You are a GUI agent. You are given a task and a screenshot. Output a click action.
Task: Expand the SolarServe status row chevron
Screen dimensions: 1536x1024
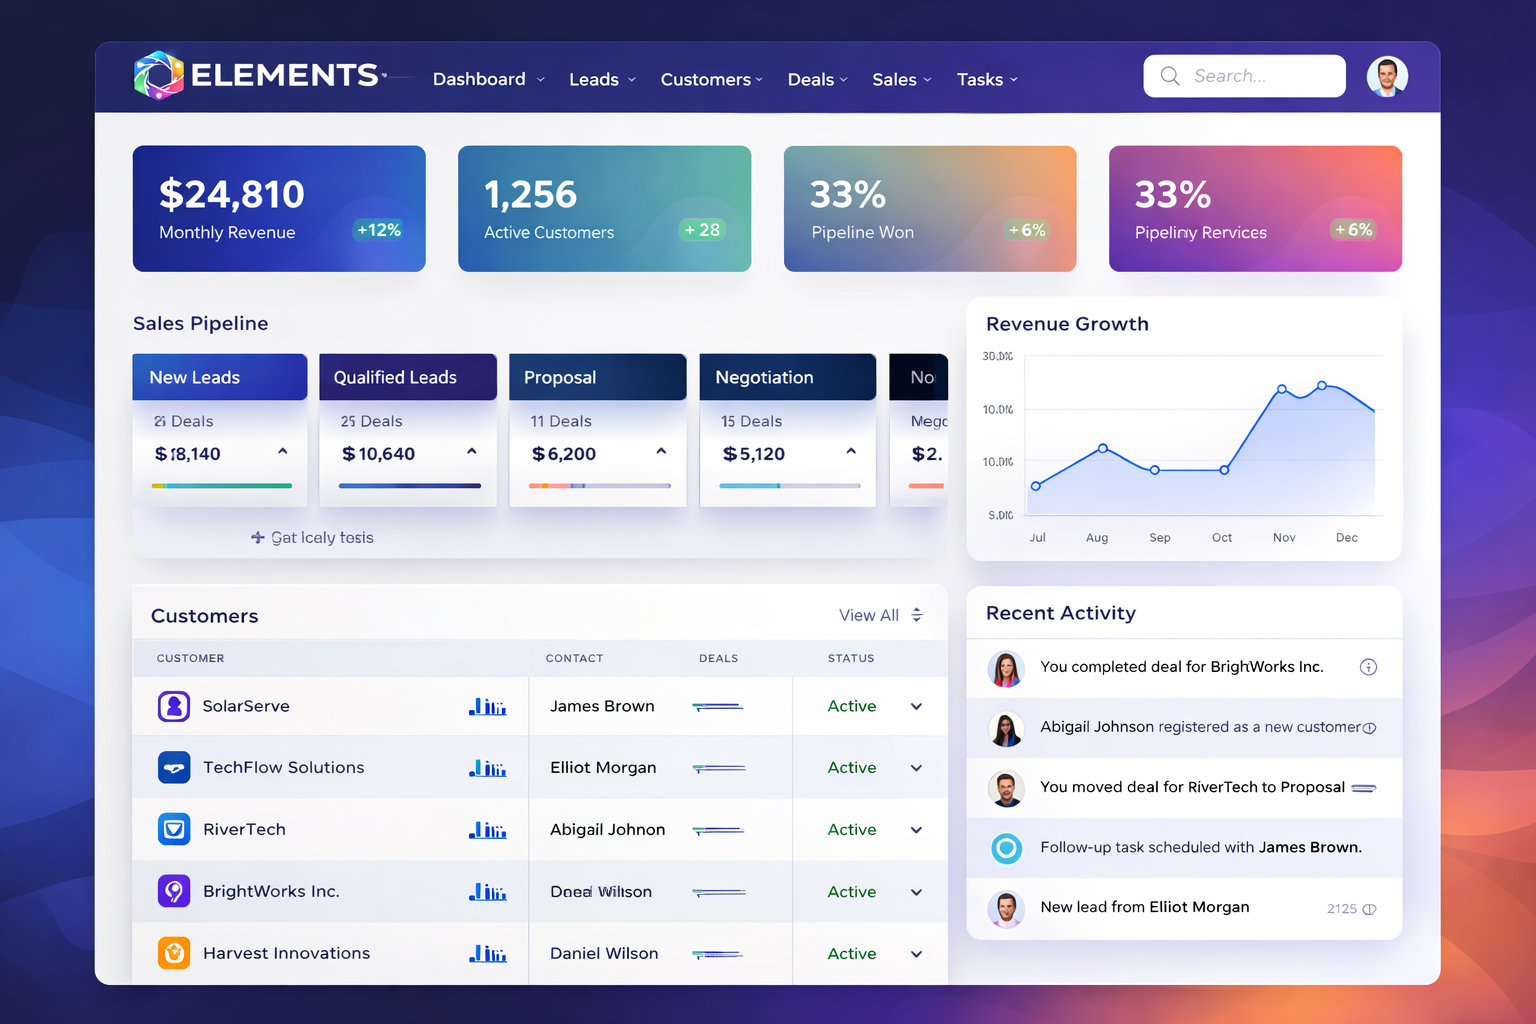916,707
